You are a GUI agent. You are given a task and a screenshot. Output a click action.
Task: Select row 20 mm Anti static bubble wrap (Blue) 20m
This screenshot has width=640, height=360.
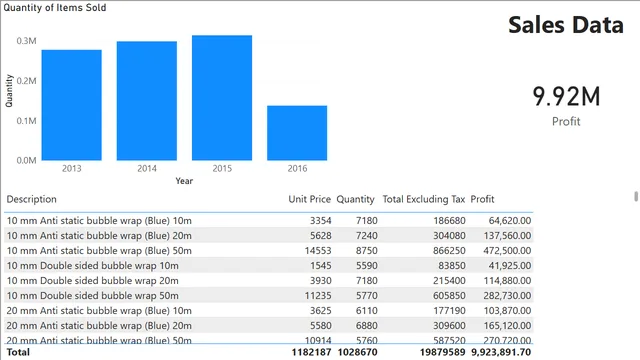pos(269,326)
